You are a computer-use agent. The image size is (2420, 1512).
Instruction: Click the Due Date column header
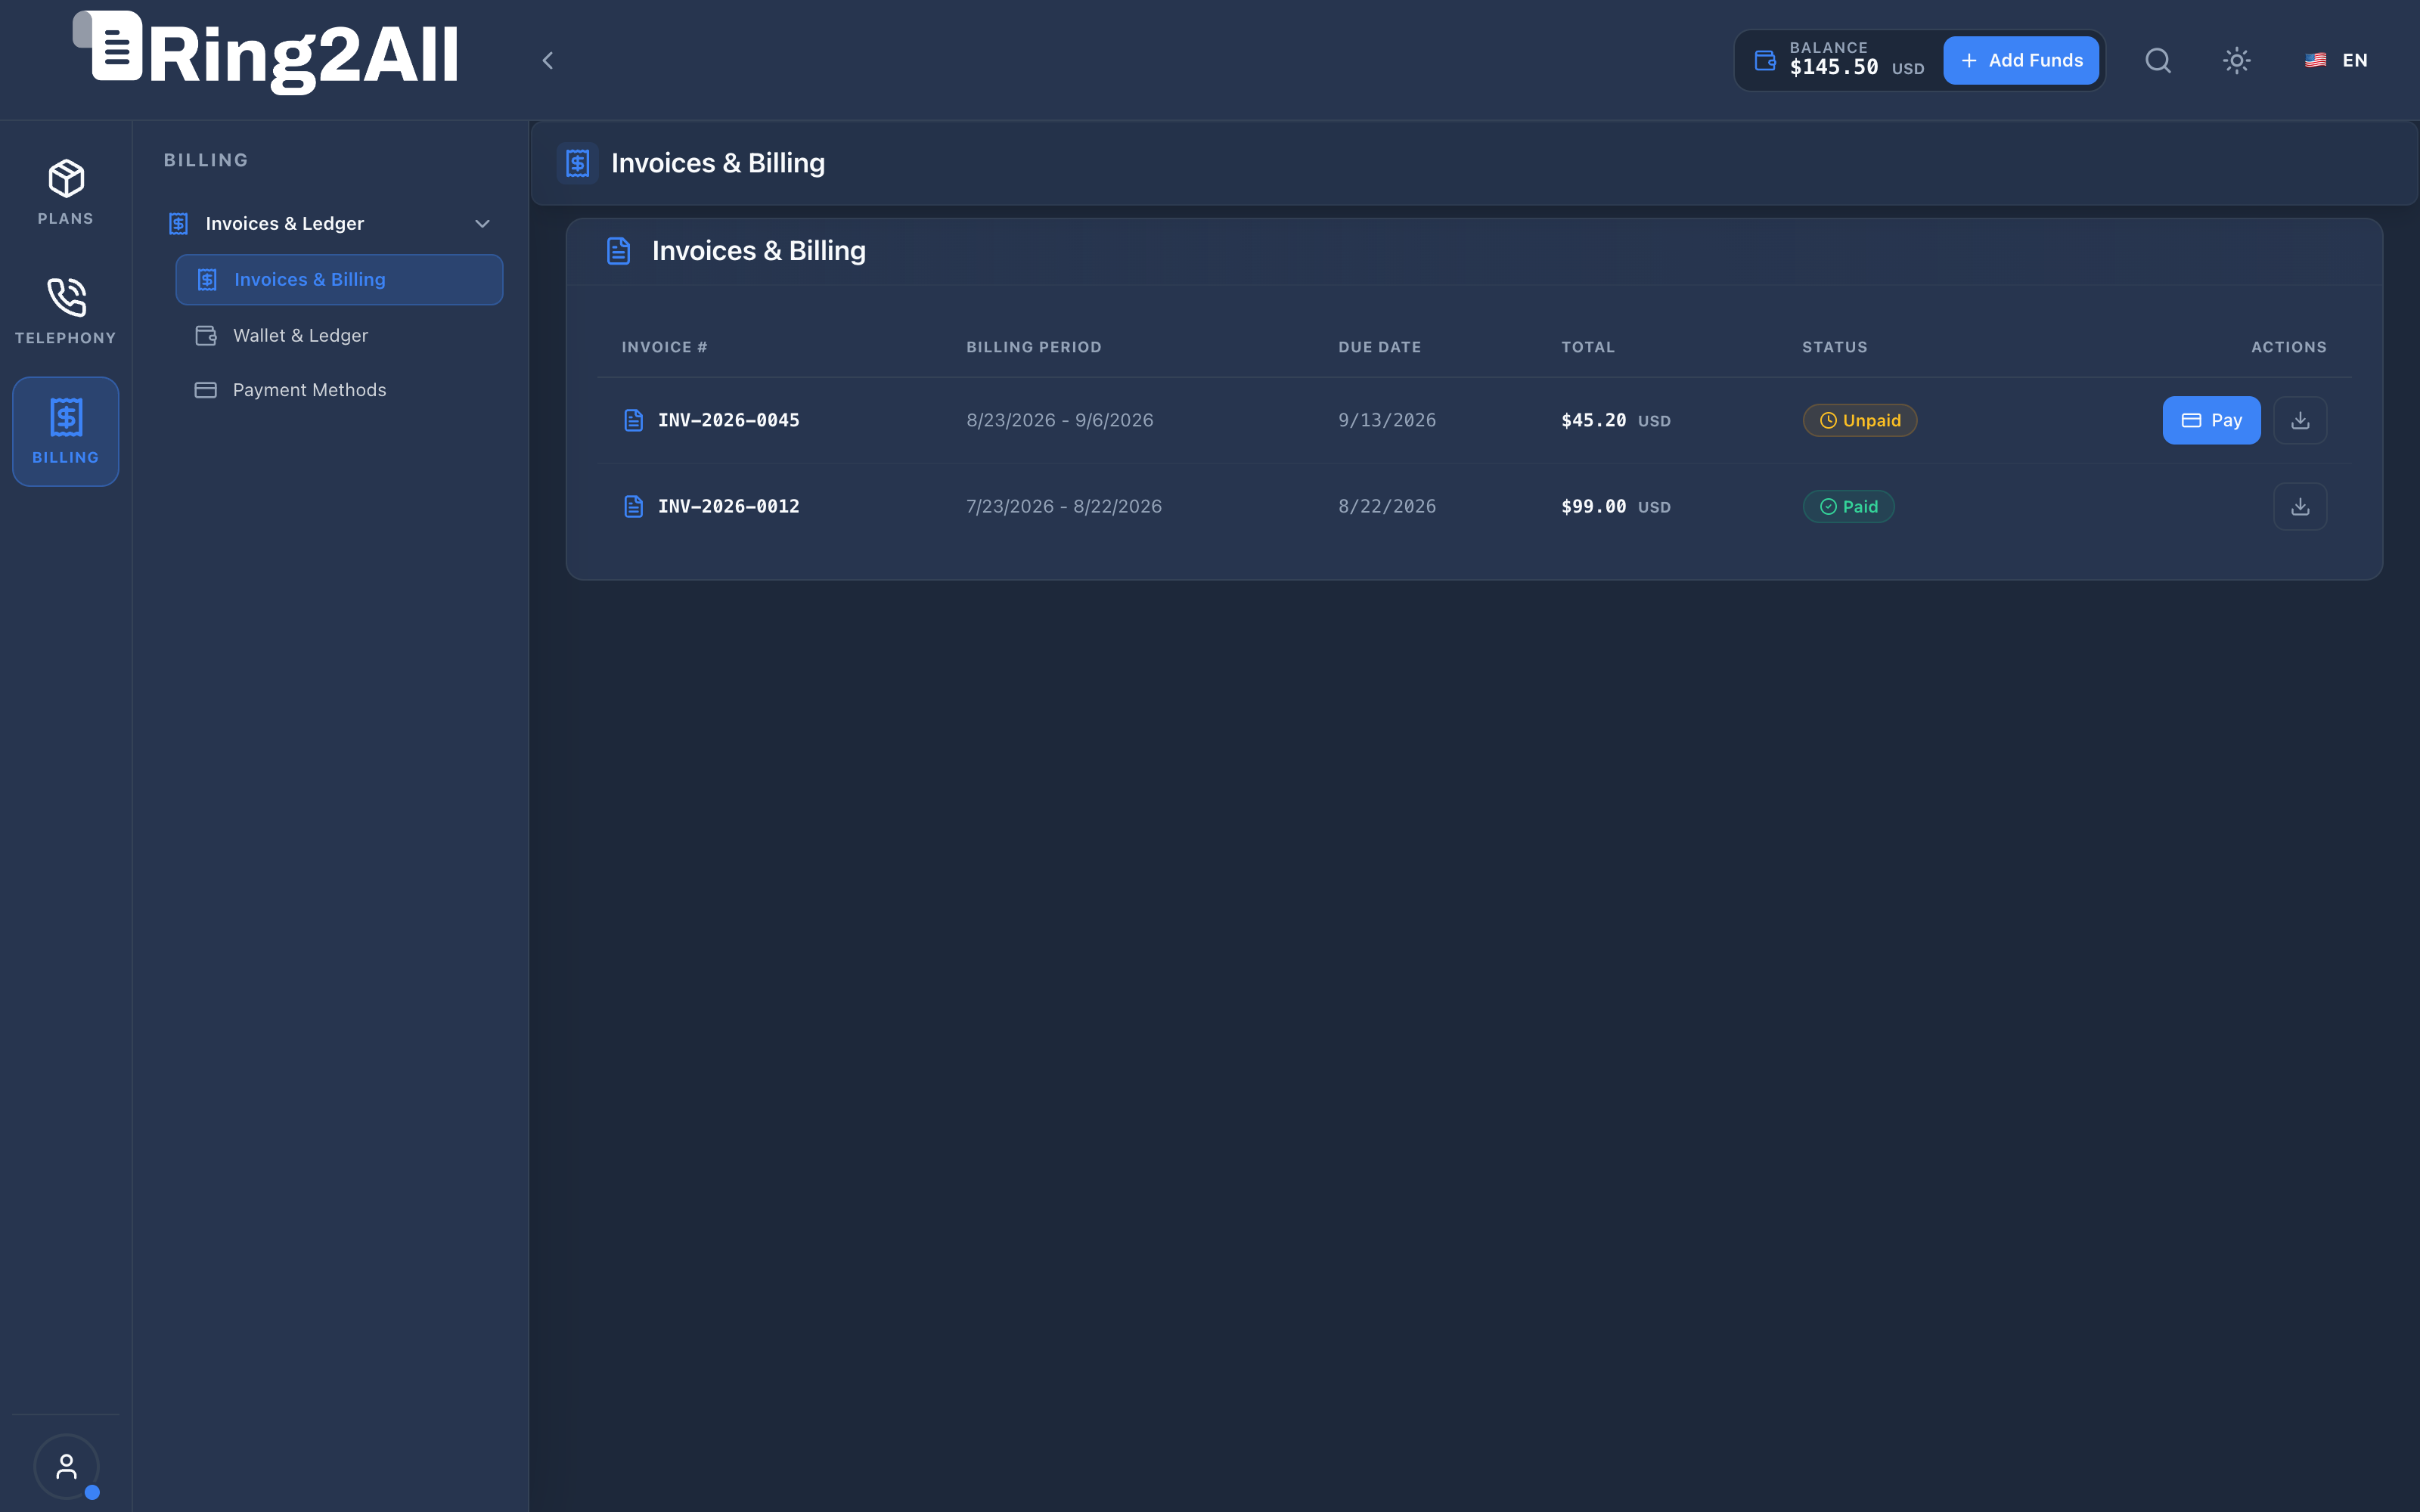[1380, 347]
